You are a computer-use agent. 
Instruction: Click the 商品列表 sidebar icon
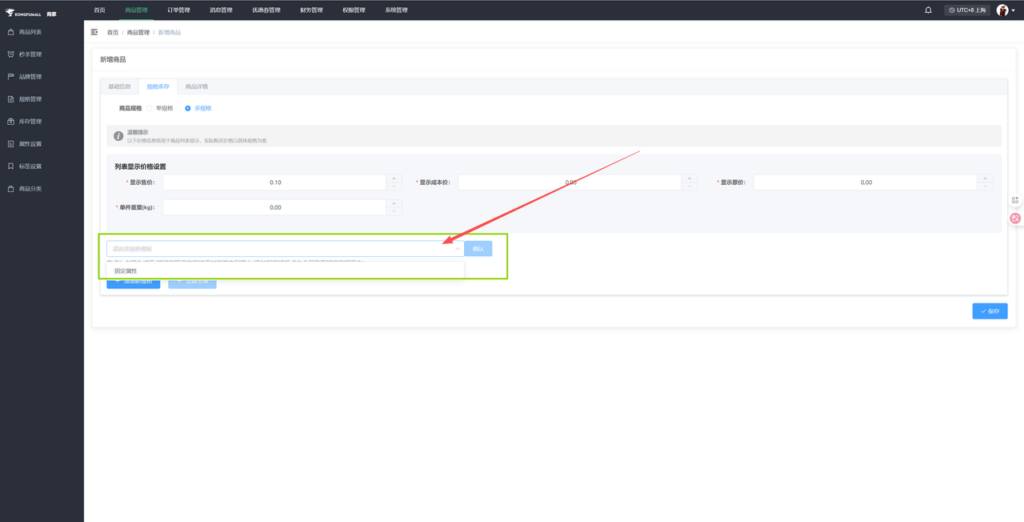tap(11, 32)
